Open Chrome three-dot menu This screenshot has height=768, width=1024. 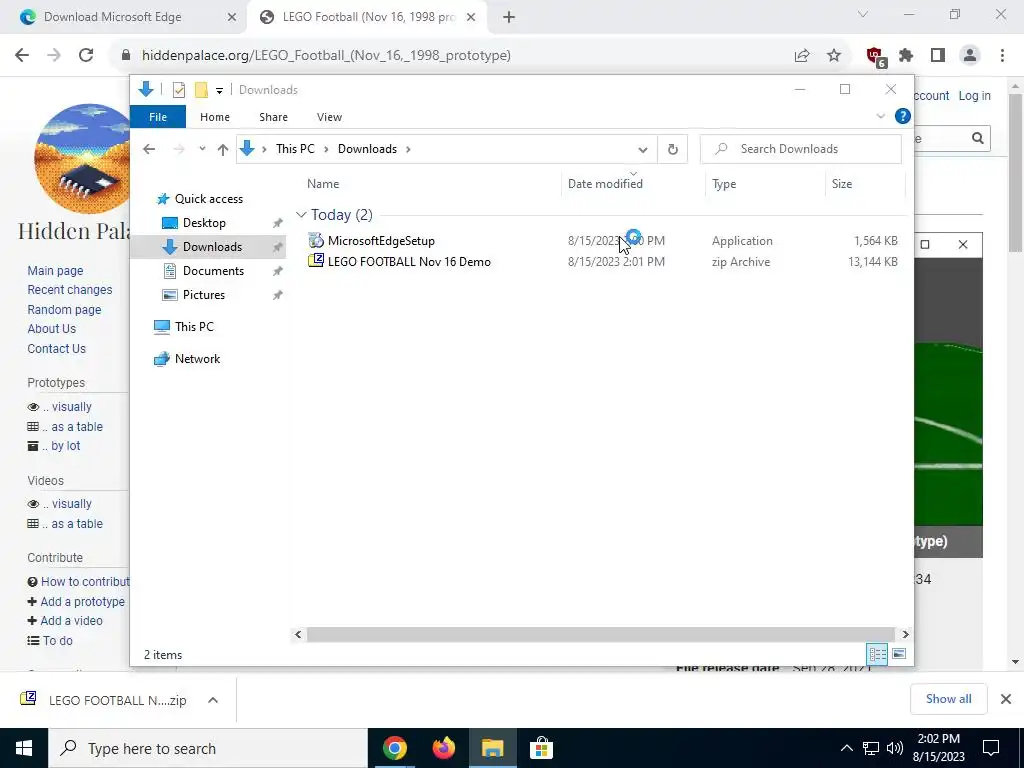pos(1002,56)
